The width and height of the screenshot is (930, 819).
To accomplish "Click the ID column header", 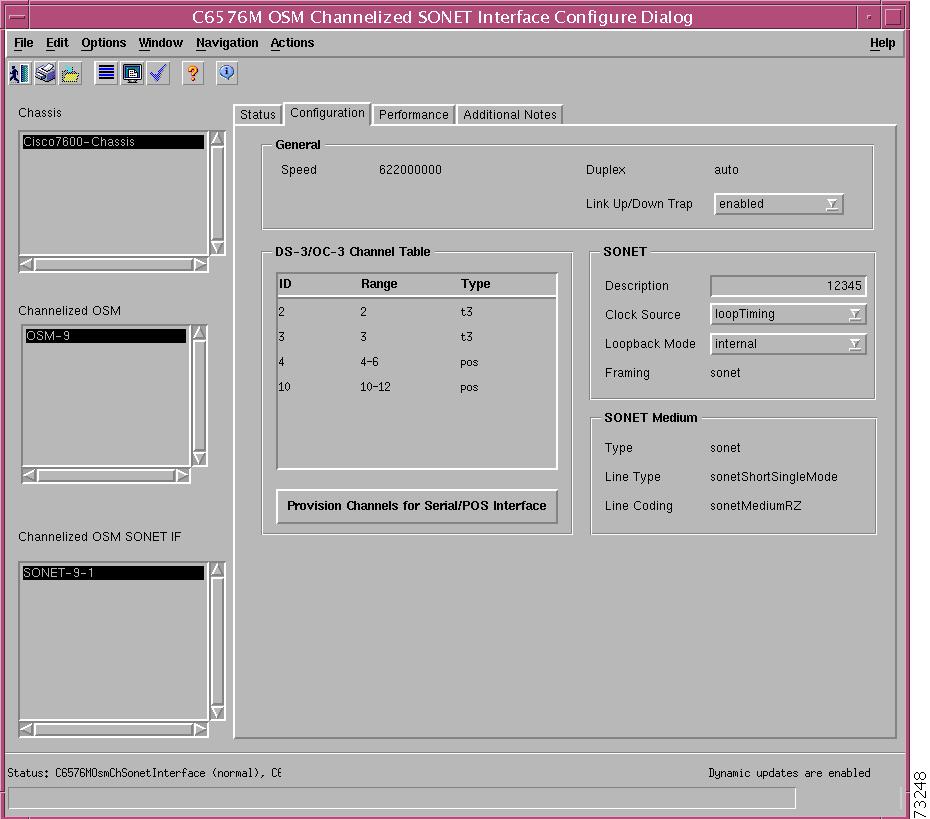I will tap(285, 284).
